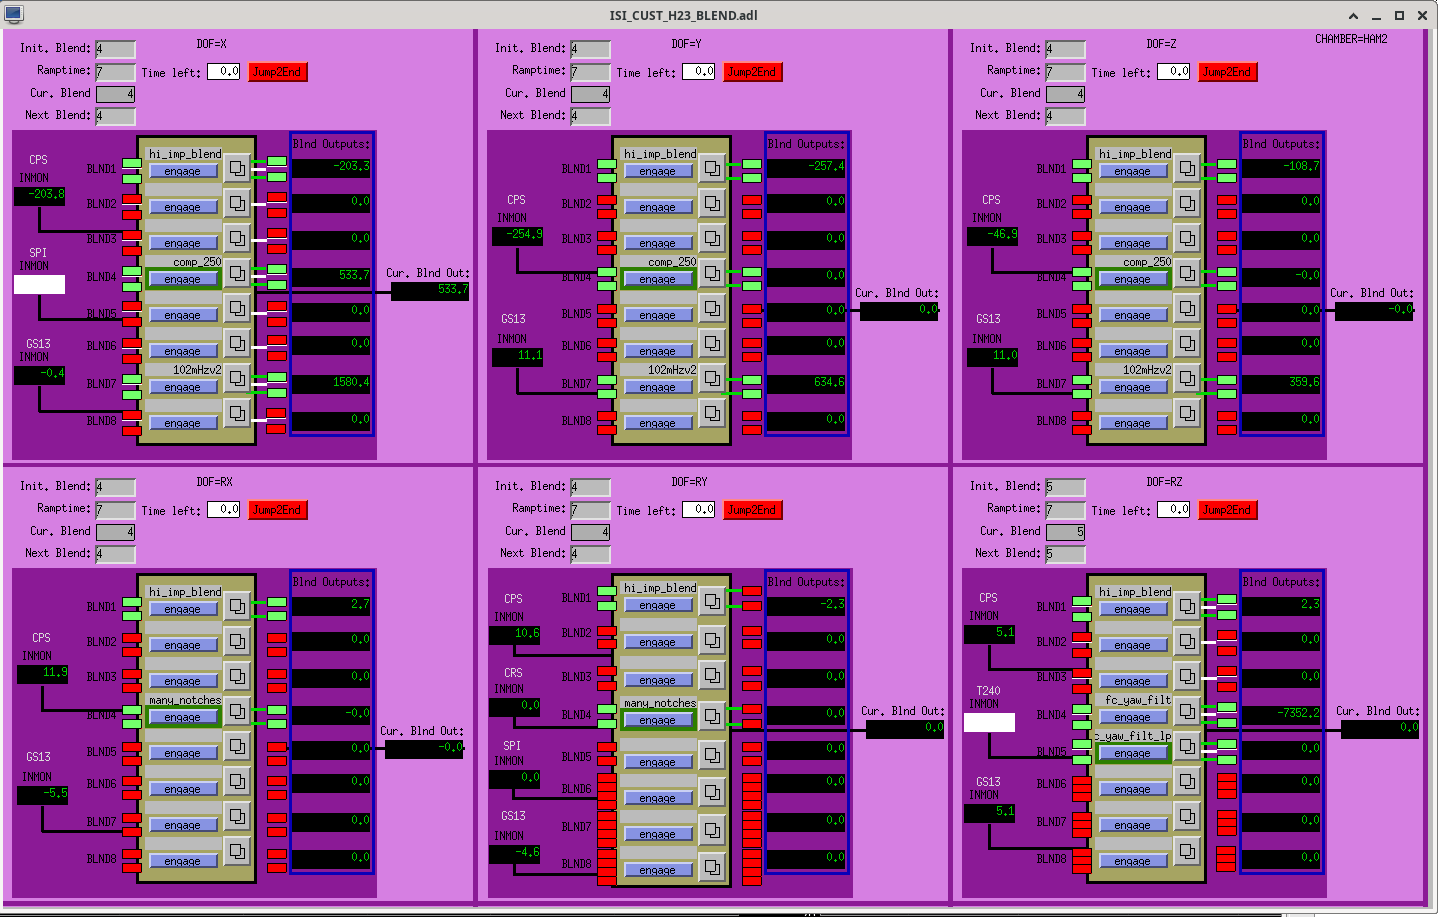Screen dimensions: 1438x917
Task: Click Jump2End in the DOF=RZ panel
Action: pyautogui.click(x=1227, y=510)
